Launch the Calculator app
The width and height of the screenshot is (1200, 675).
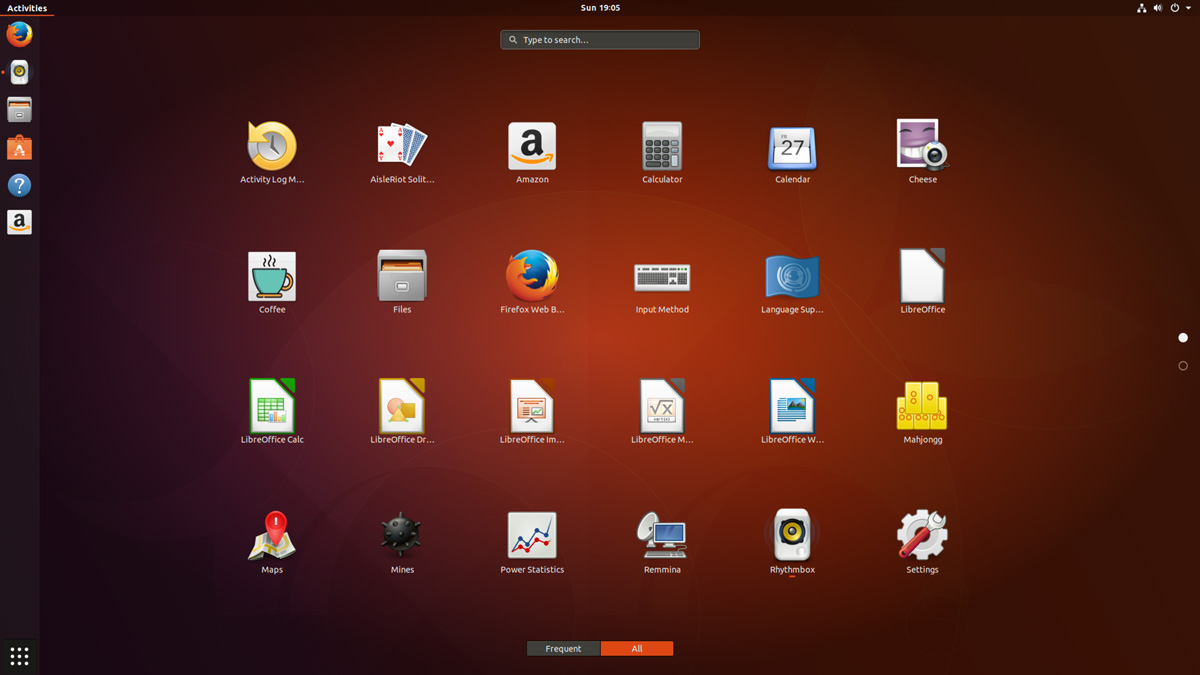tap(662, 152)
